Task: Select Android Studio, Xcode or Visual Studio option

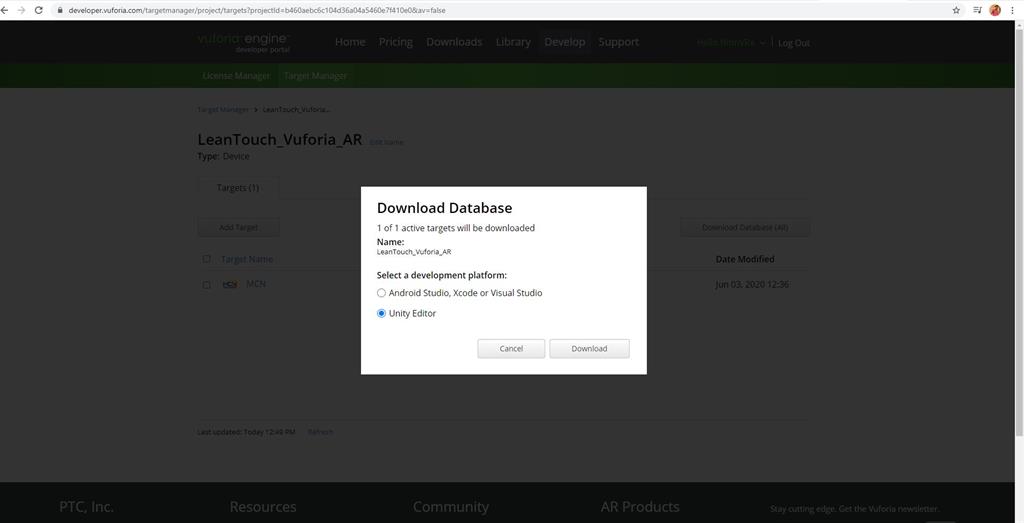Action: click(x=381, y=293)
